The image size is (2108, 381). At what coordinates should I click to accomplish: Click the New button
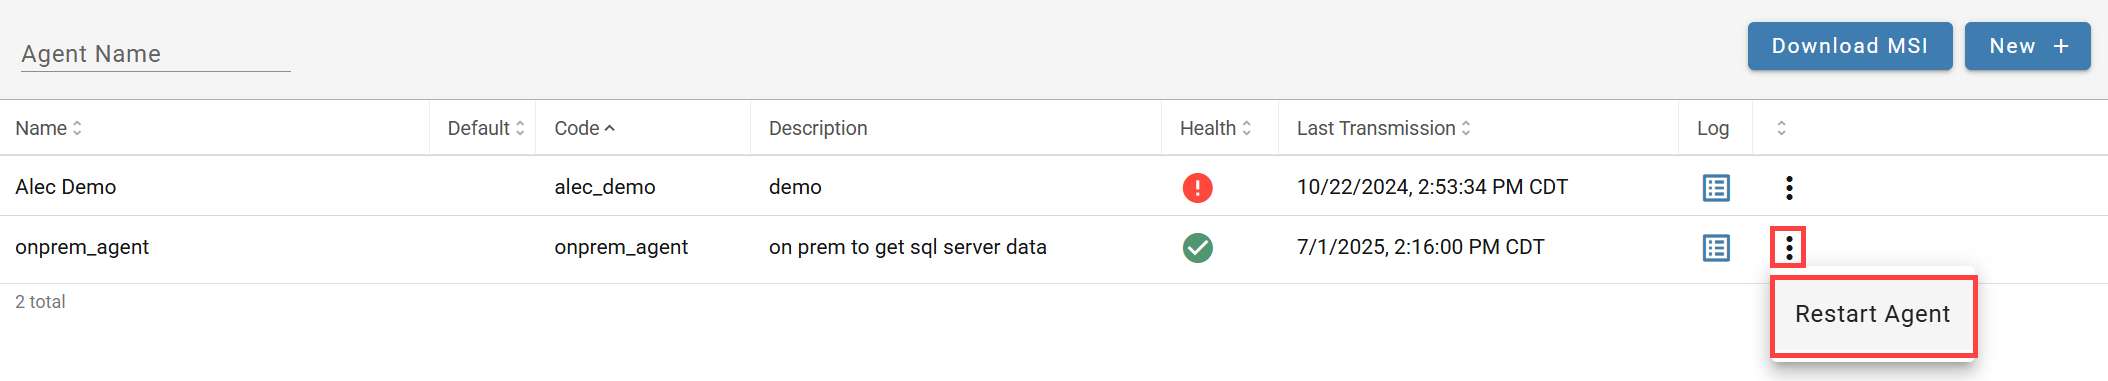(2028, 46)
